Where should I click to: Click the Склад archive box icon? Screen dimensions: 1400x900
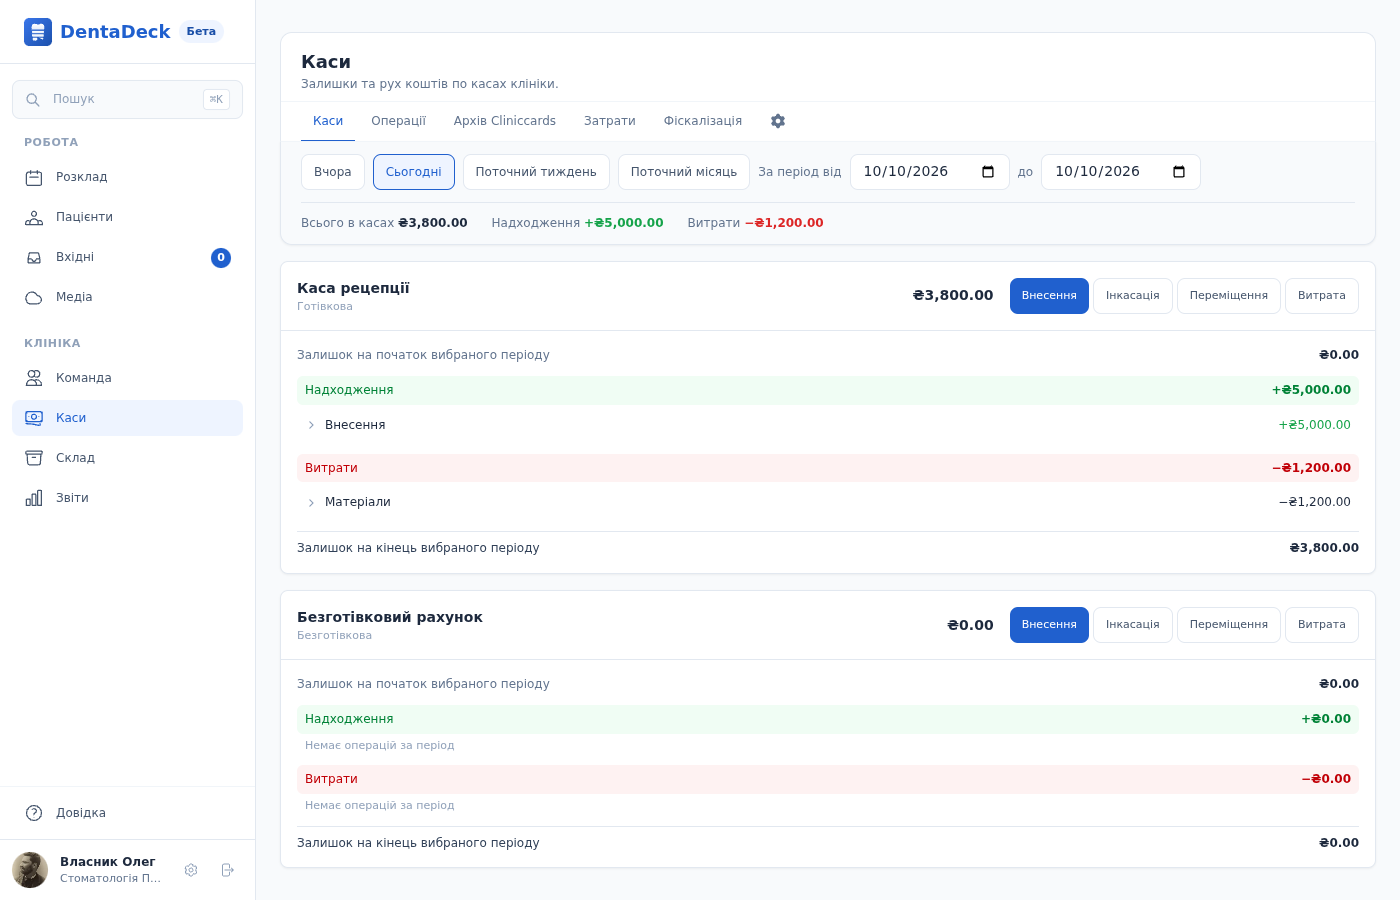tap(34, 458)
